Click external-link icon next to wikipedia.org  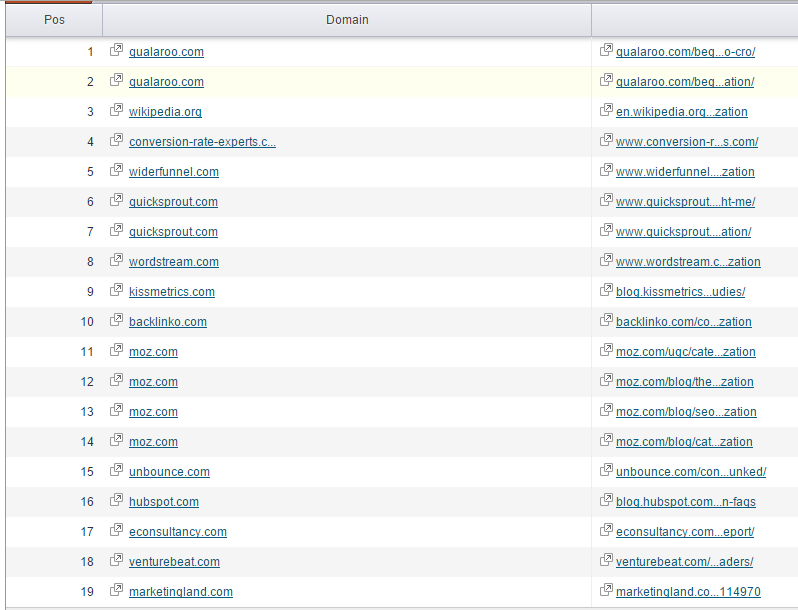click(x=117, y=110)
